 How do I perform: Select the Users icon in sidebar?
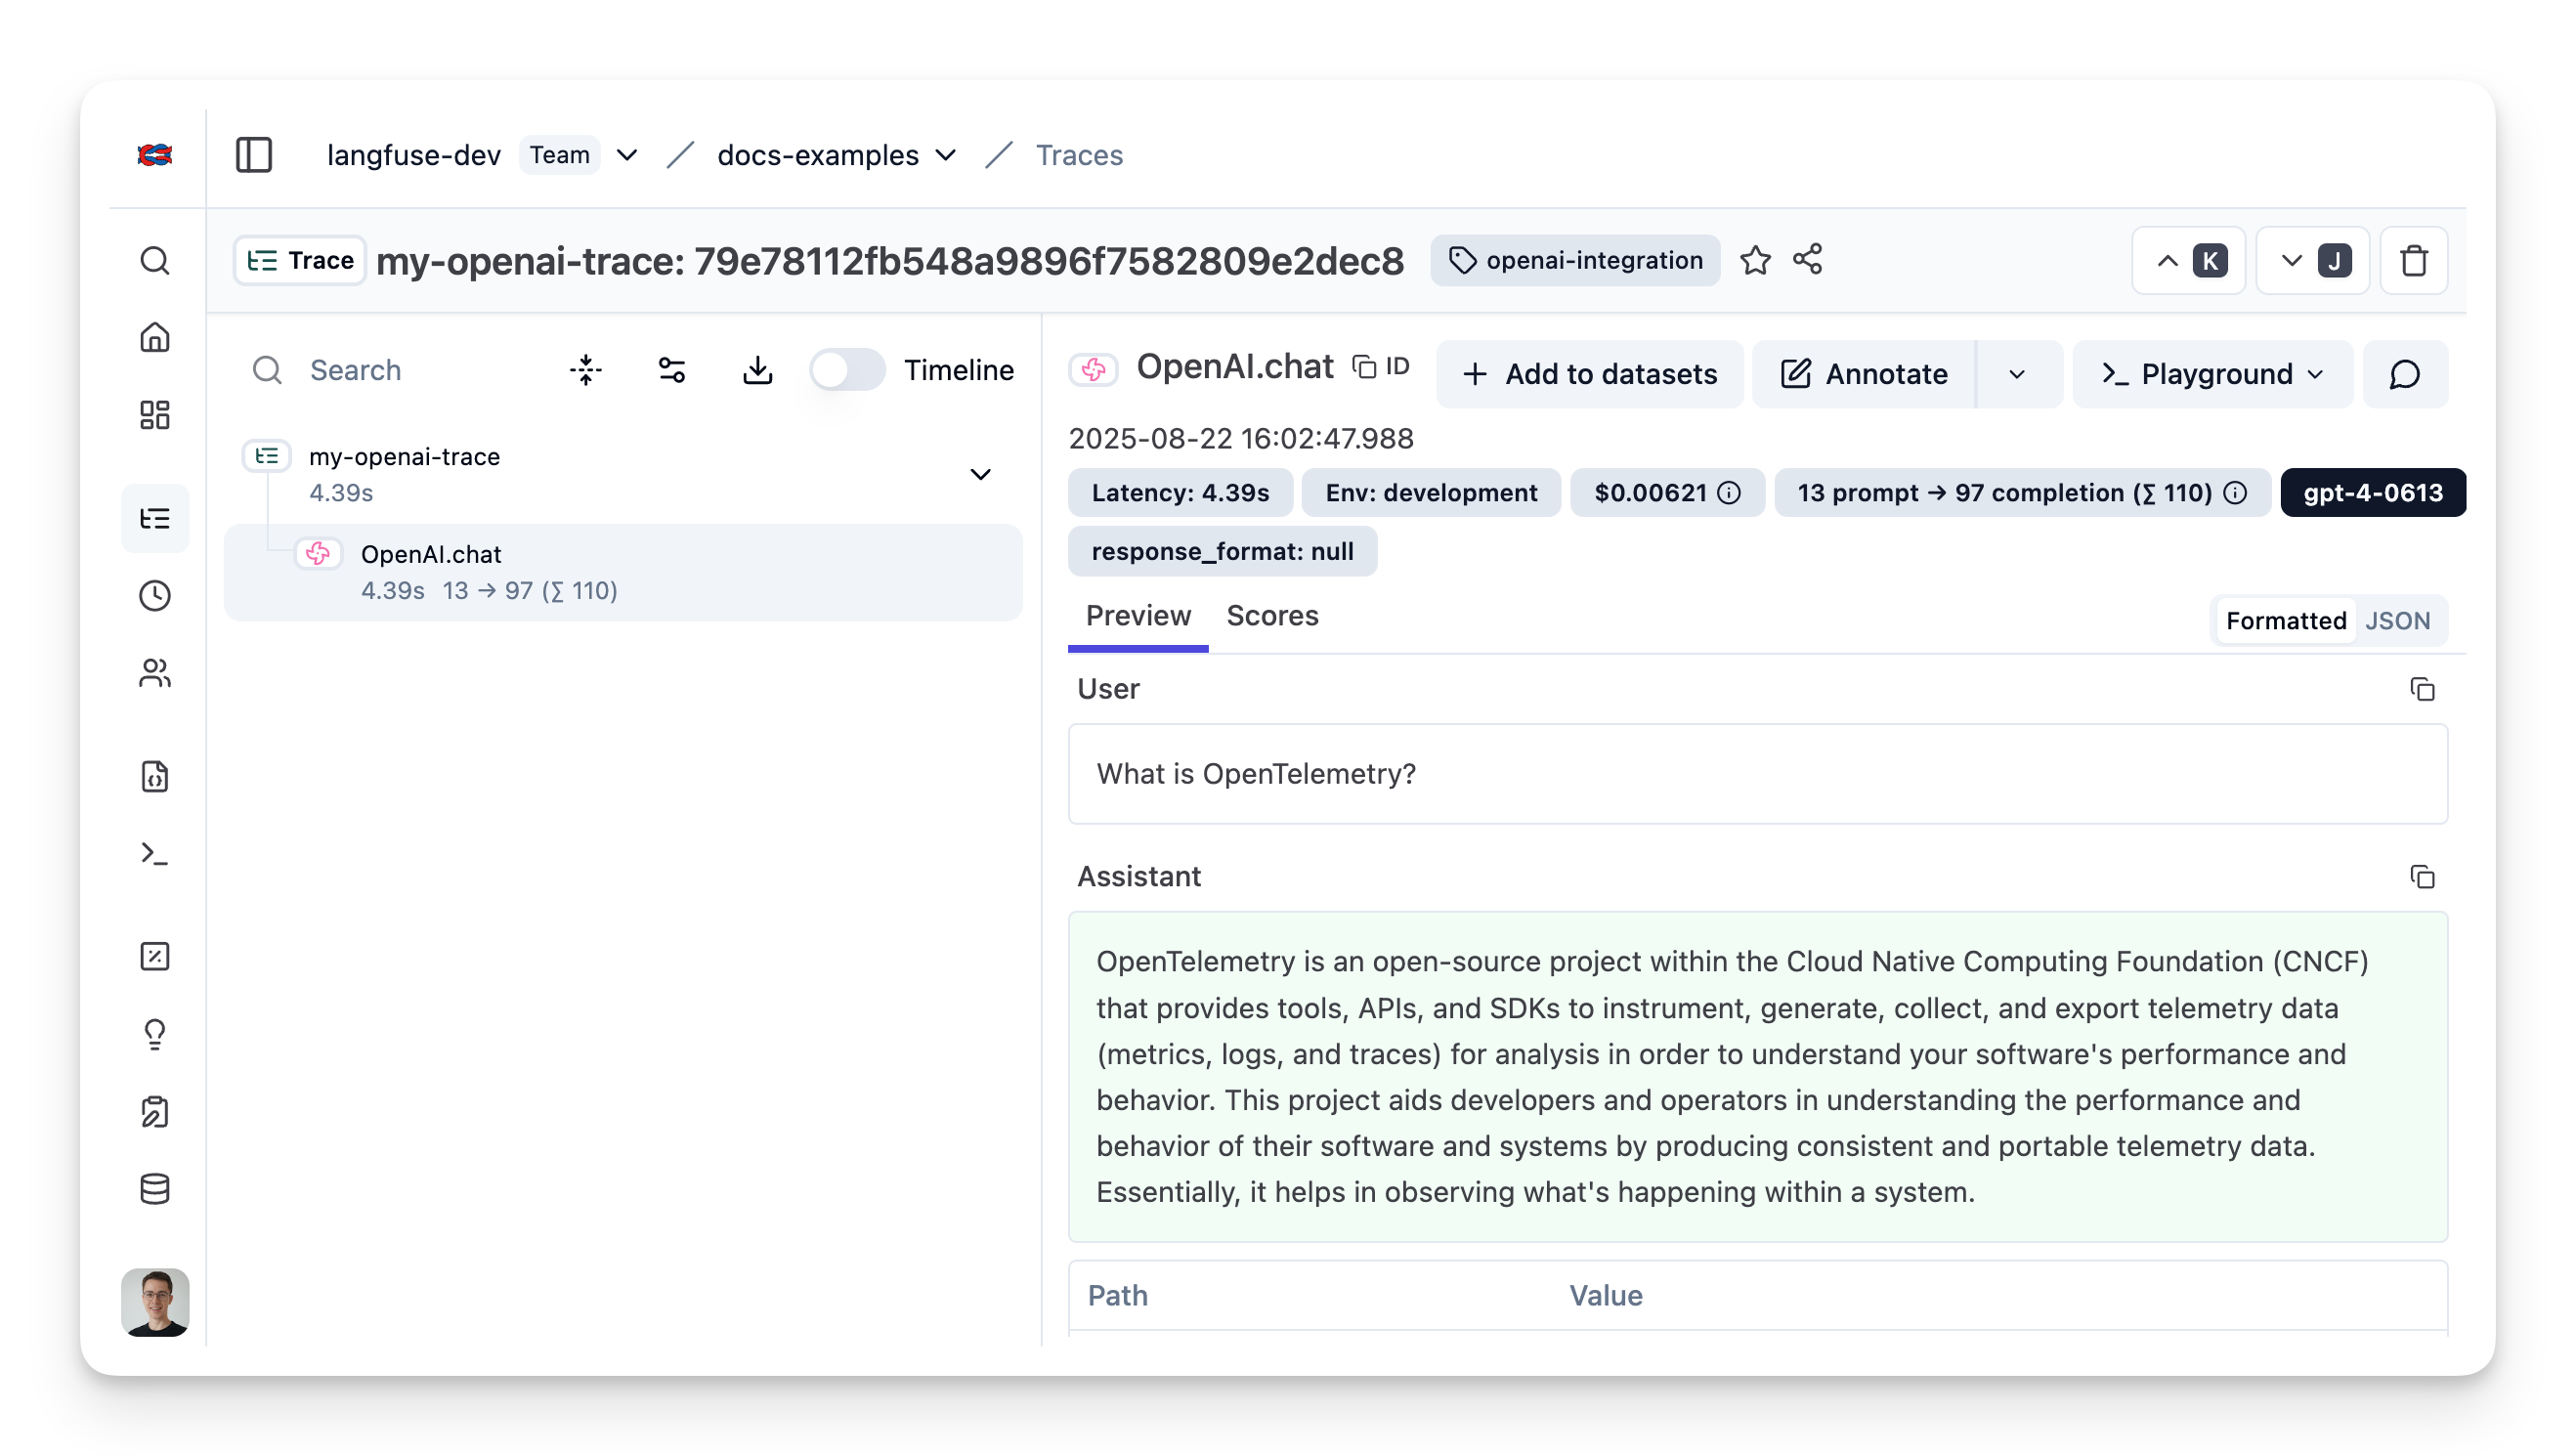pyautogui.click(x=155, y=674)
